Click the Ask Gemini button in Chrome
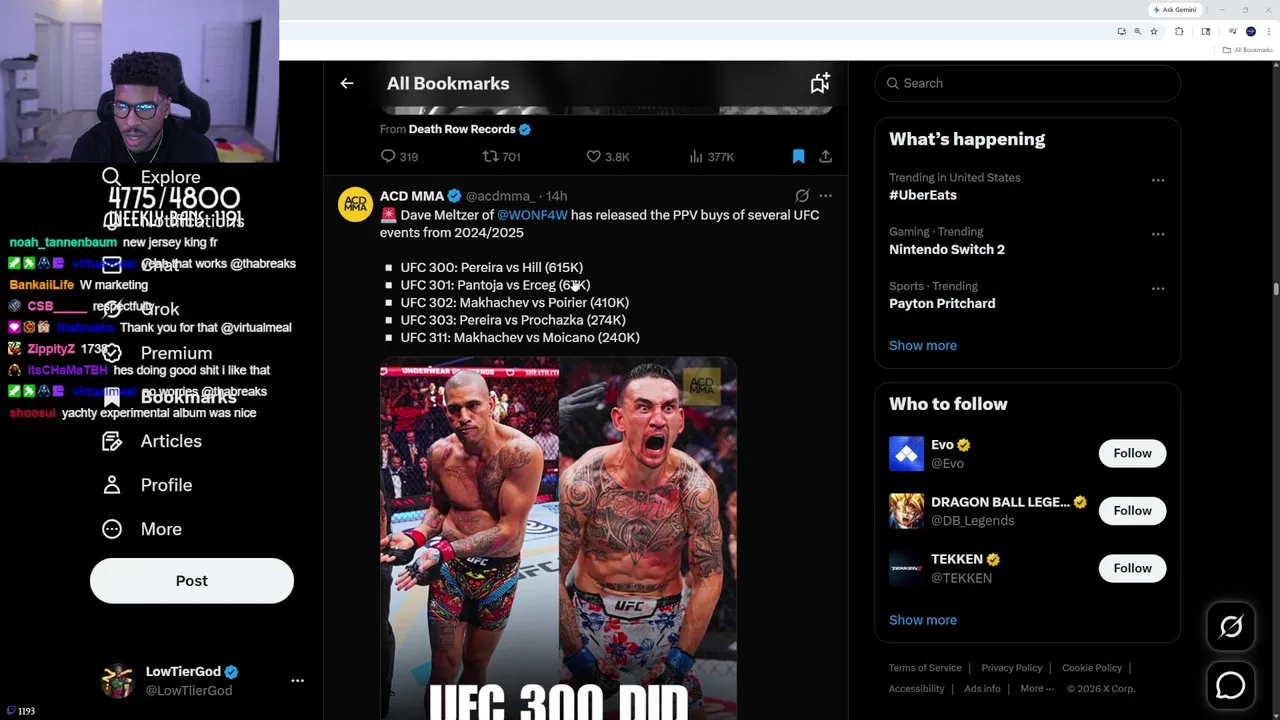Image resolution: width=1280 pixels, height=720 pixels. click(x=1175, y=10)
